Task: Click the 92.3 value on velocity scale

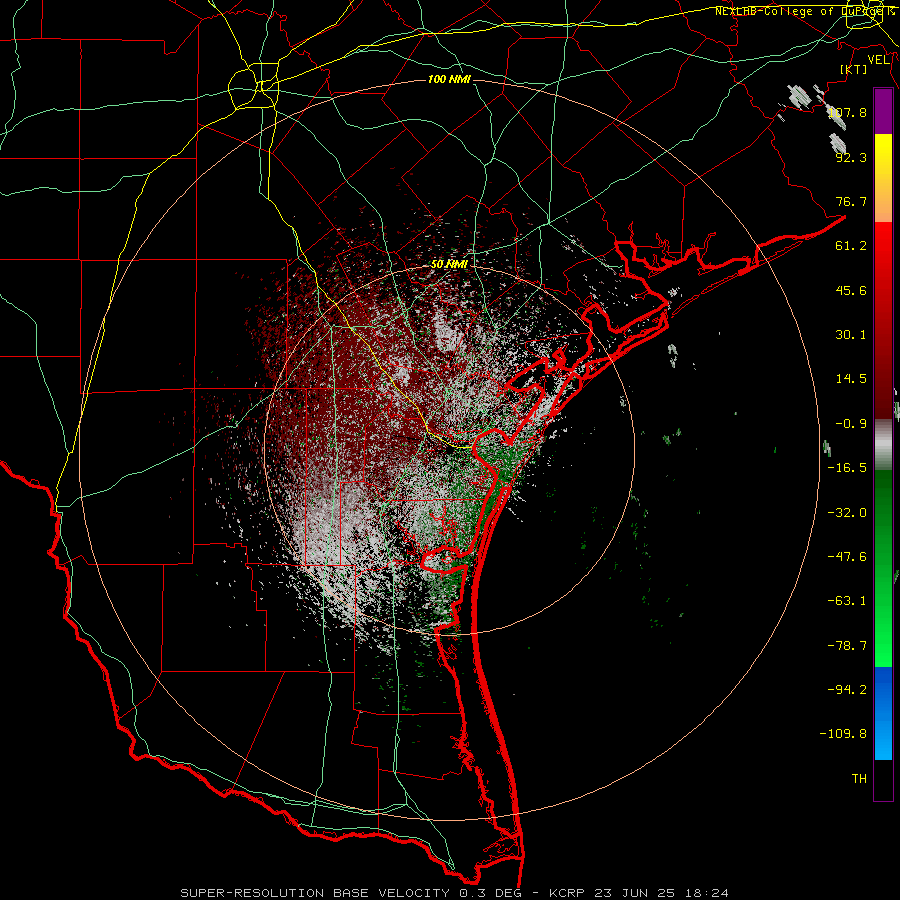Action: [x=851, y=157]
